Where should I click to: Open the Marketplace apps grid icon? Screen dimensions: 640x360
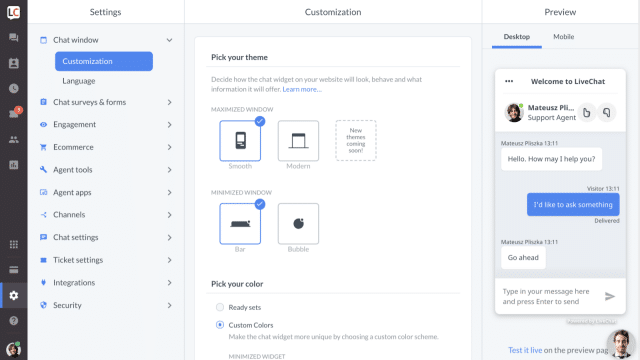click(x=13, y=244)
